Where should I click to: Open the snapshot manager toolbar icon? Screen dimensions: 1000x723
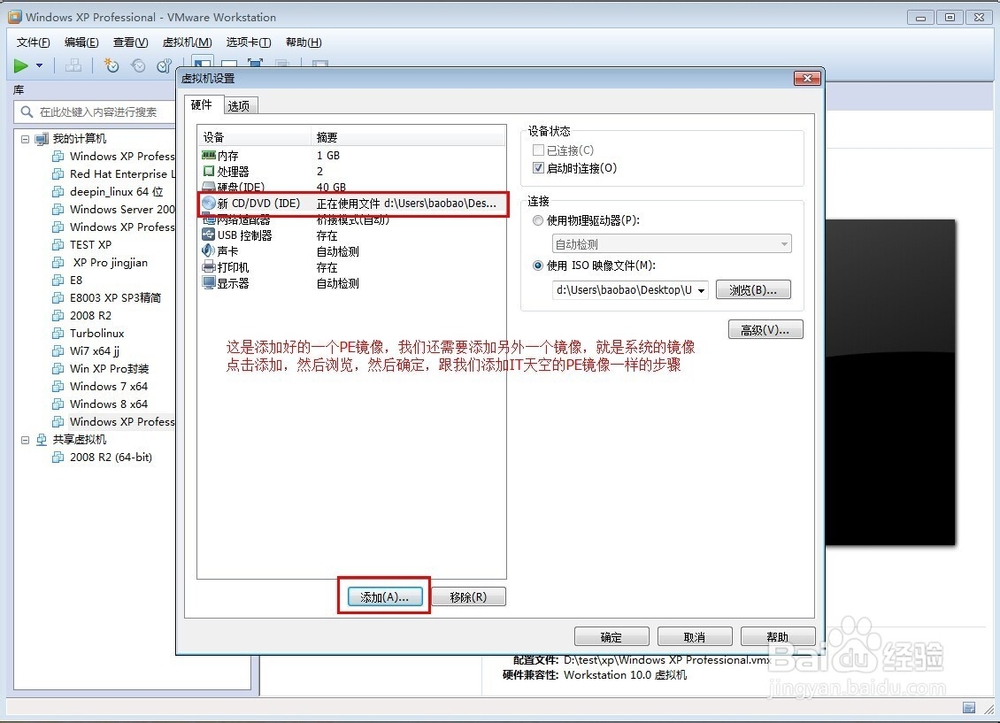[164, 66]
